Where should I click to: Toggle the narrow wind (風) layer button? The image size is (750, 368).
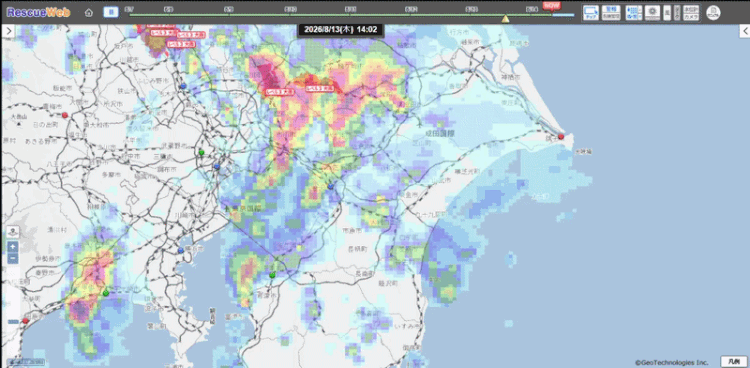click(x=667, y=12)
